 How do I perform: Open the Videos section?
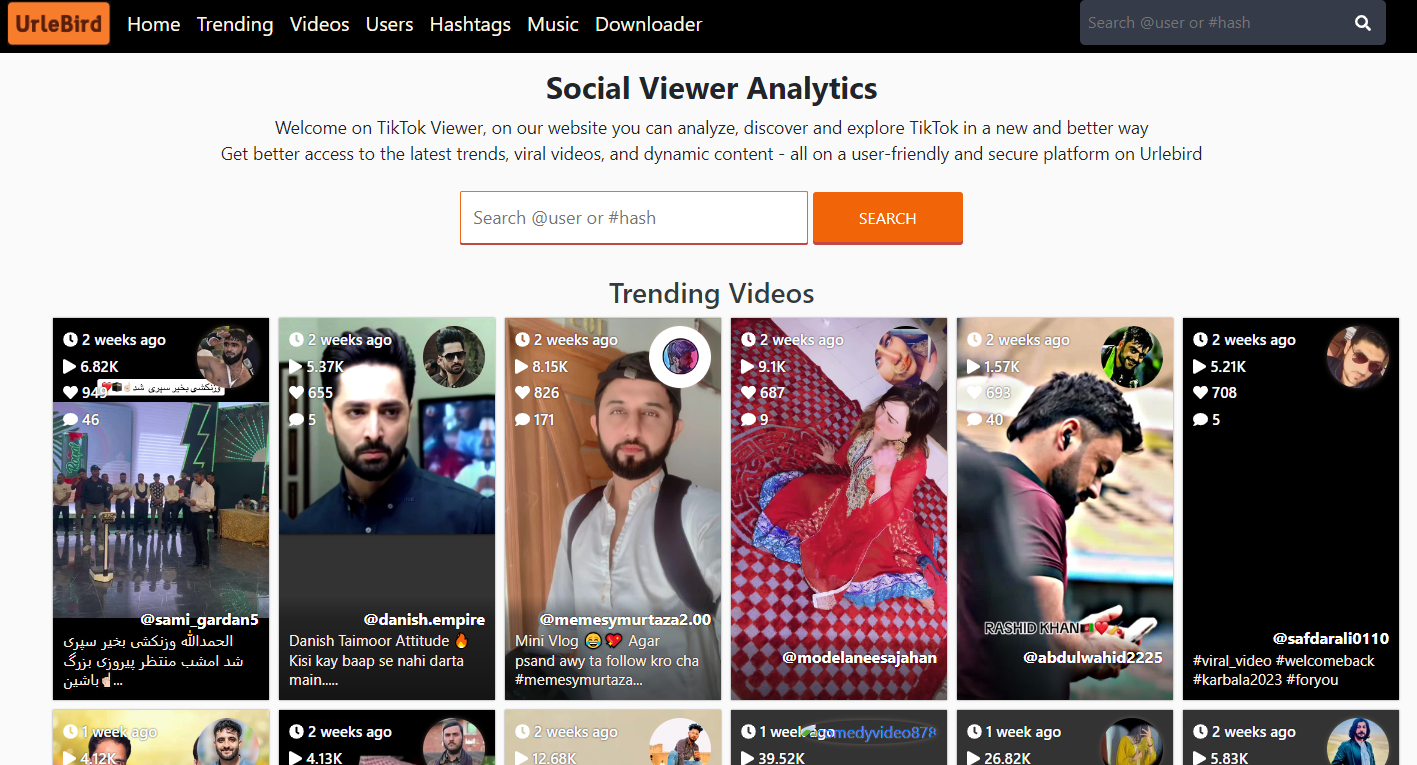[x=320, y=24]
